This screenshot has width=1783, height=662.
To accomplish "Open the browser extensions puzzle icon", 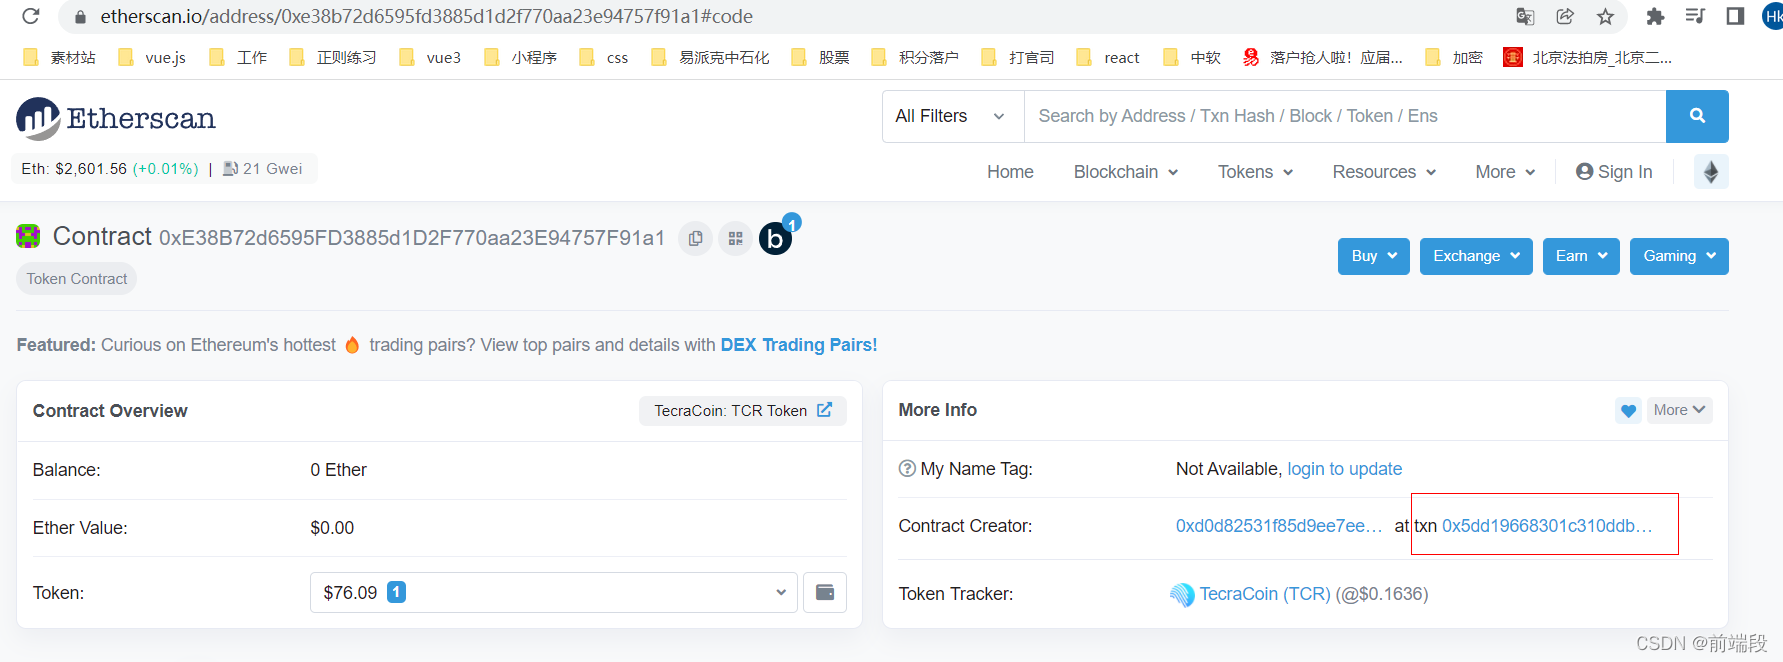I will coord(1655,16).
